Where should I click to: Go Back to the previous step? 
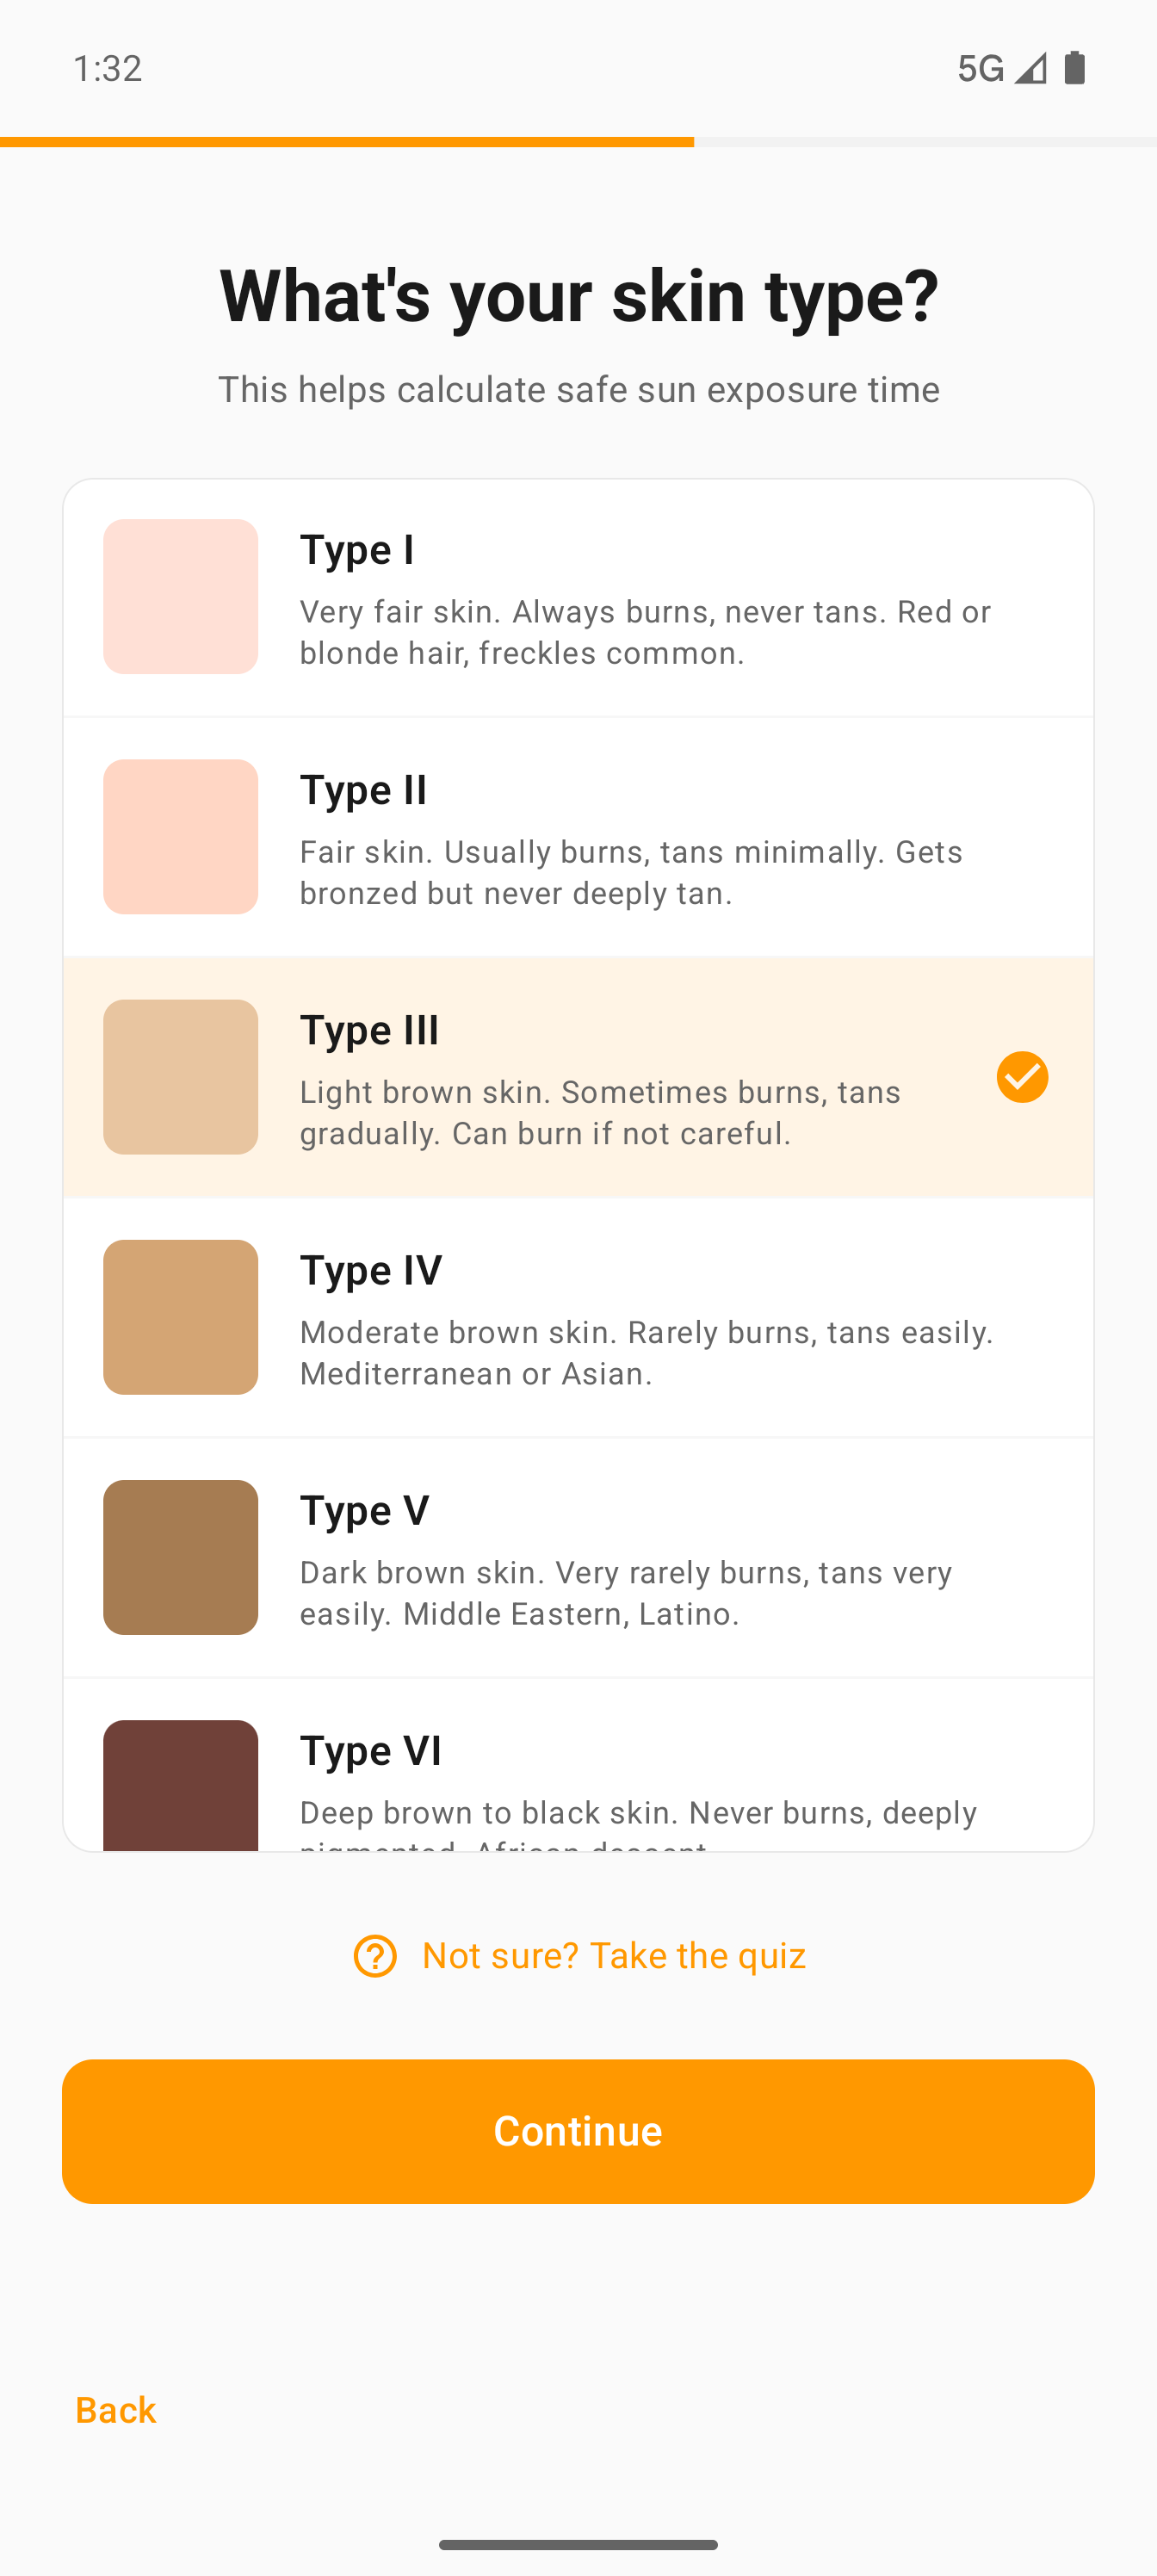click(x=116, y=2410)
